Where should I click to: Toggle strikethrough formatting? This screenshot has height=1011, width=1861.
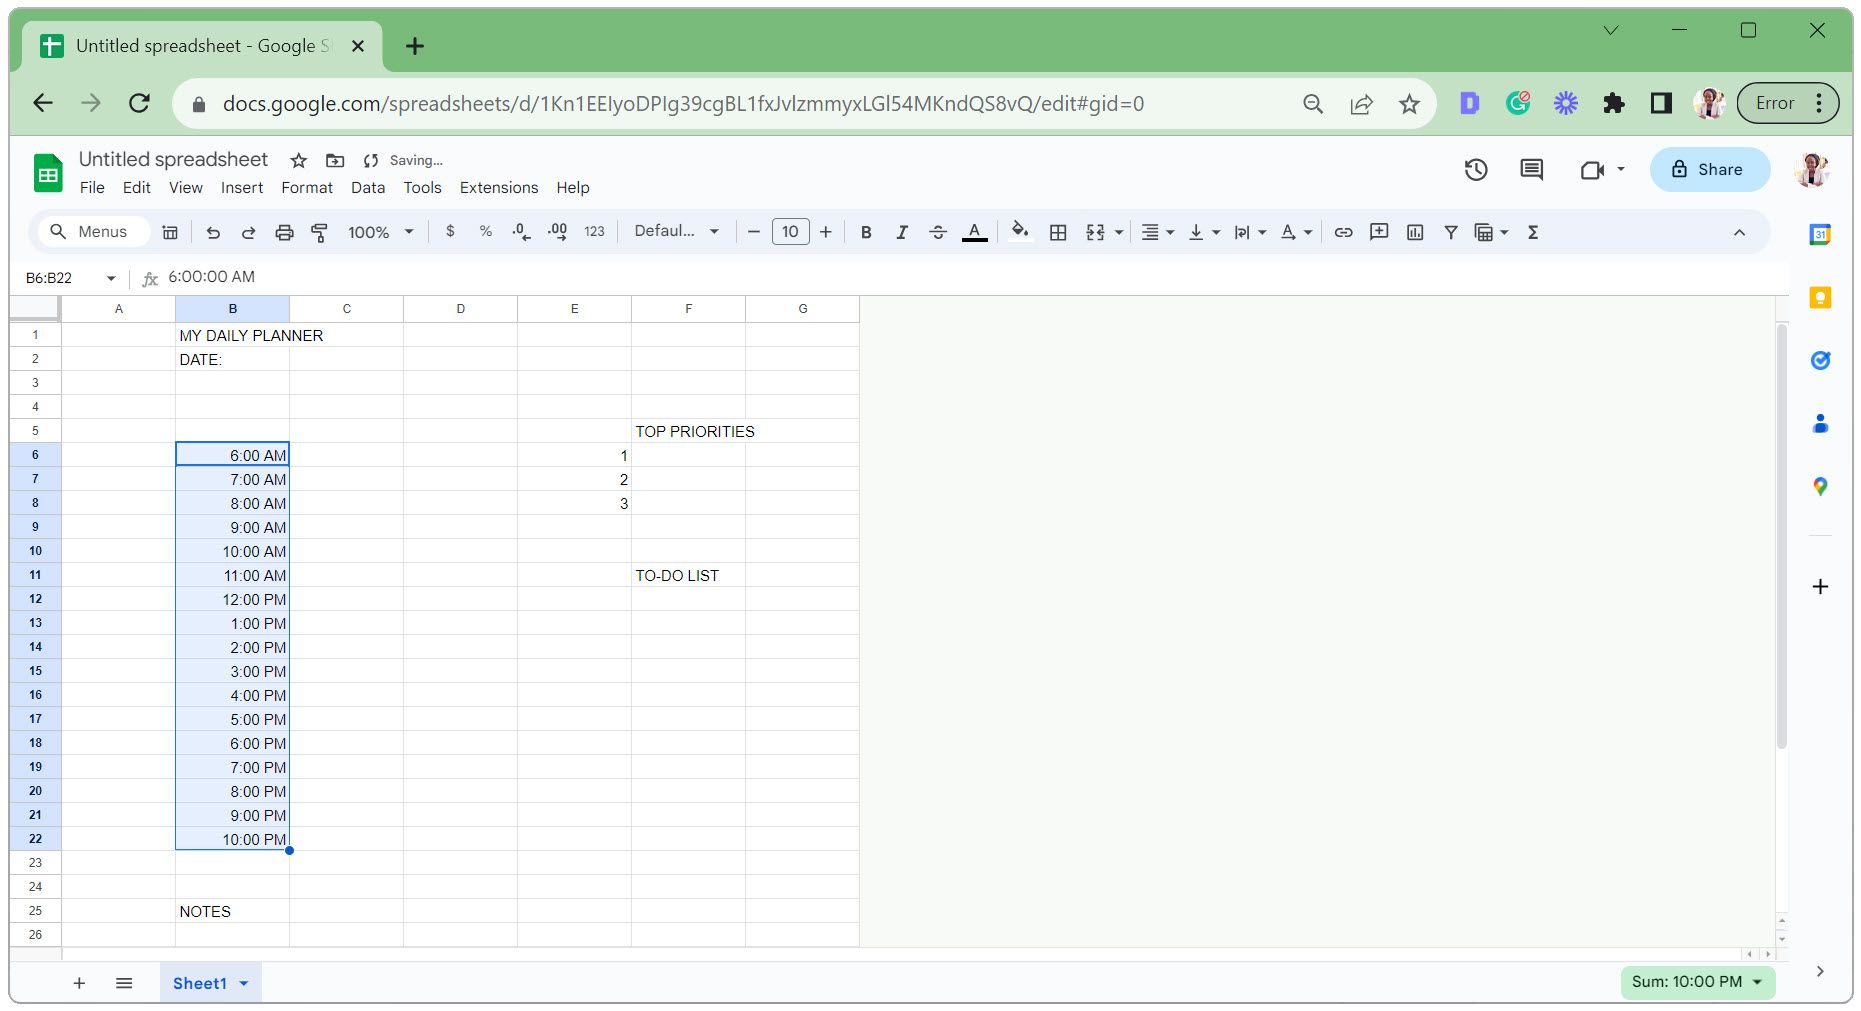pyautogui.click(x=937, y=232)
